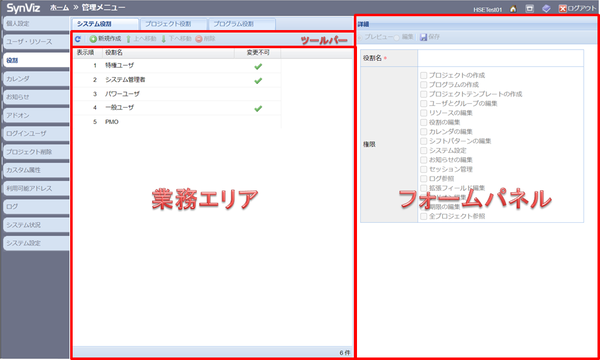Select the システム管理者 row
This screenshot has height=360, width=600.
click(177, 80)
